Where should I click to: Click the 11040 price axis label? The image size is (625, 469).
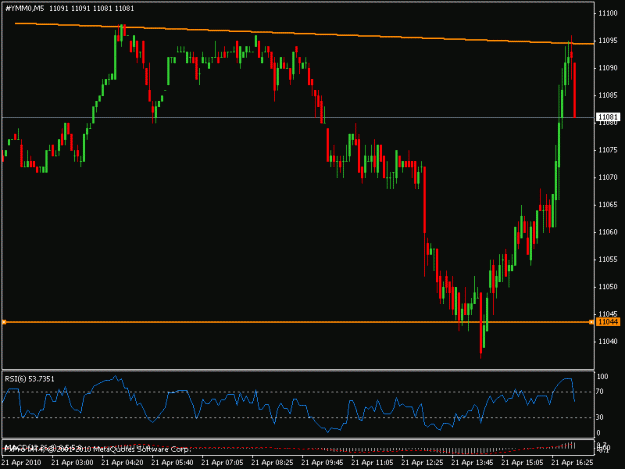click(x=608, y=341)
